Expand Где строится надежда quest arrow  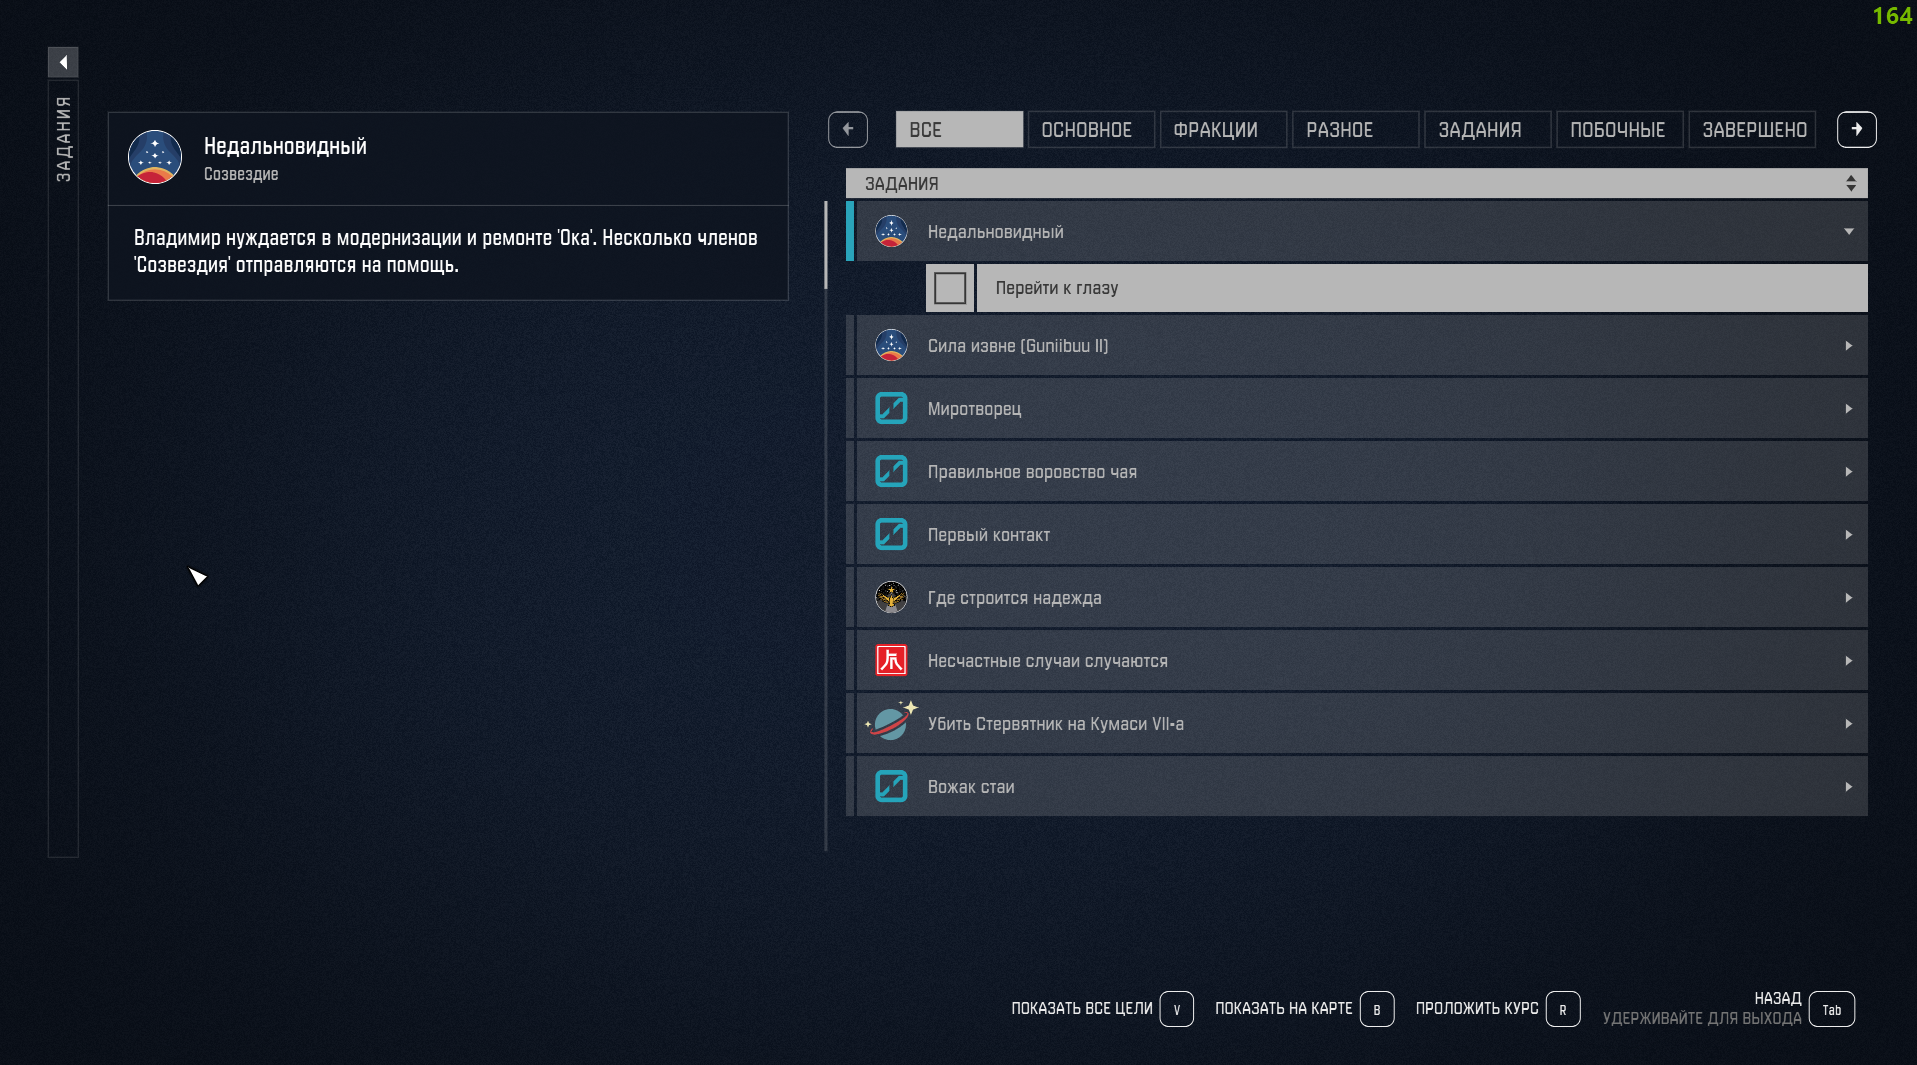click(1849, 597)
